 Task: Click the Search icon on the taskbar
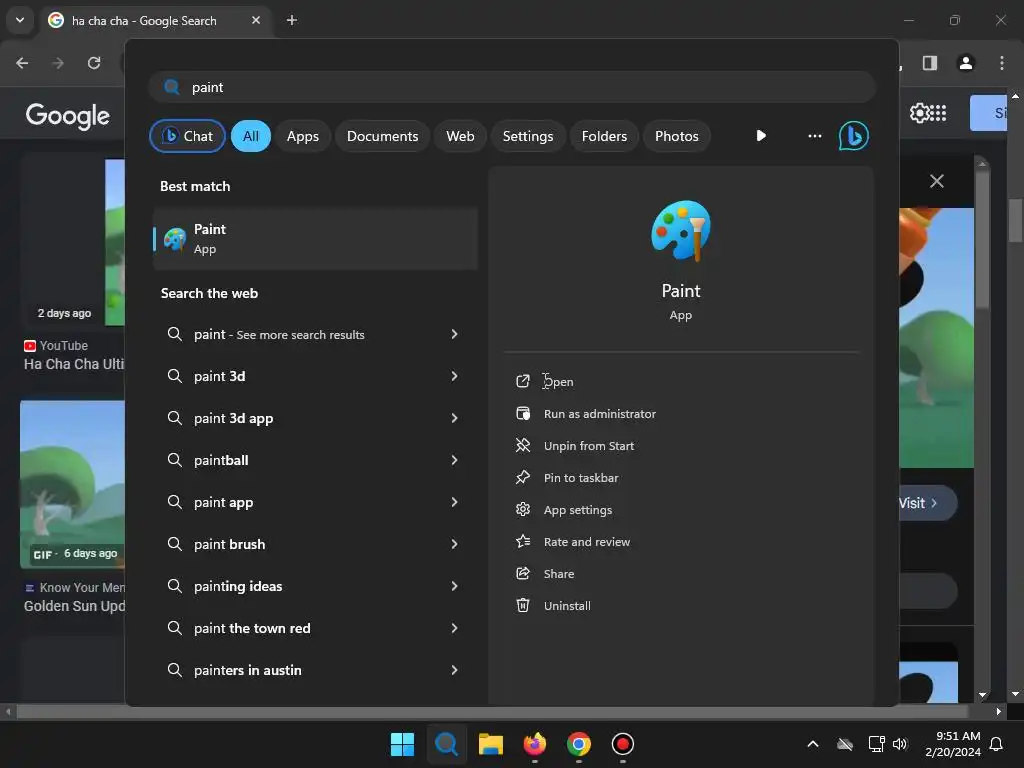pyautogui.click(x=447, y=744)
